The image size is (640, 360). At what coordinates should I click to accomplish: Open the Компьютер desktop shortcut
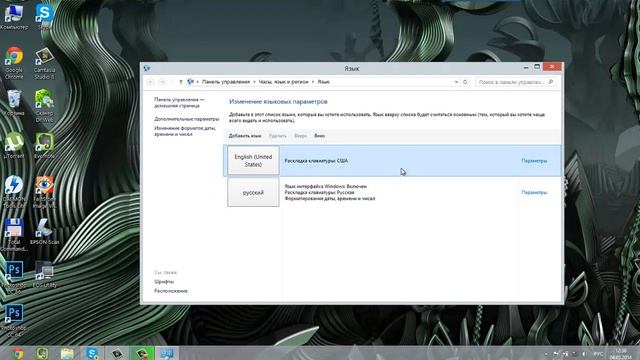point(14,17)
